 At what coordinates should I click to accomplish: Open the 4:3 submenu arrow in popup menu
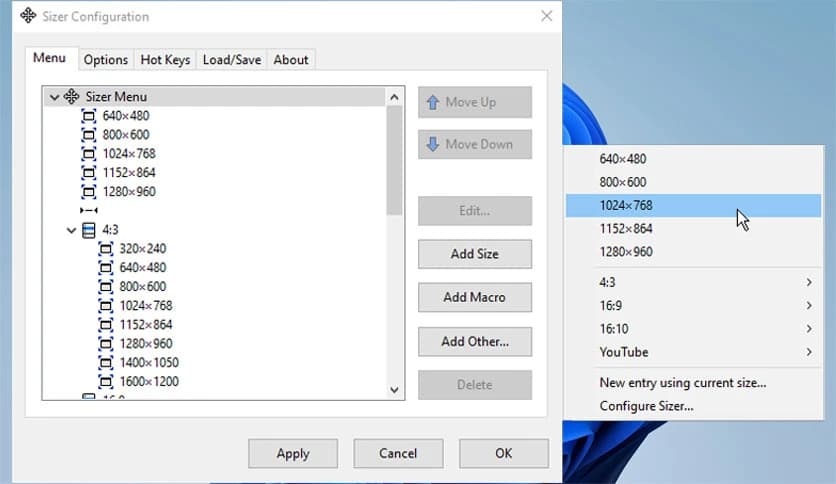click(x=809, y=282)
